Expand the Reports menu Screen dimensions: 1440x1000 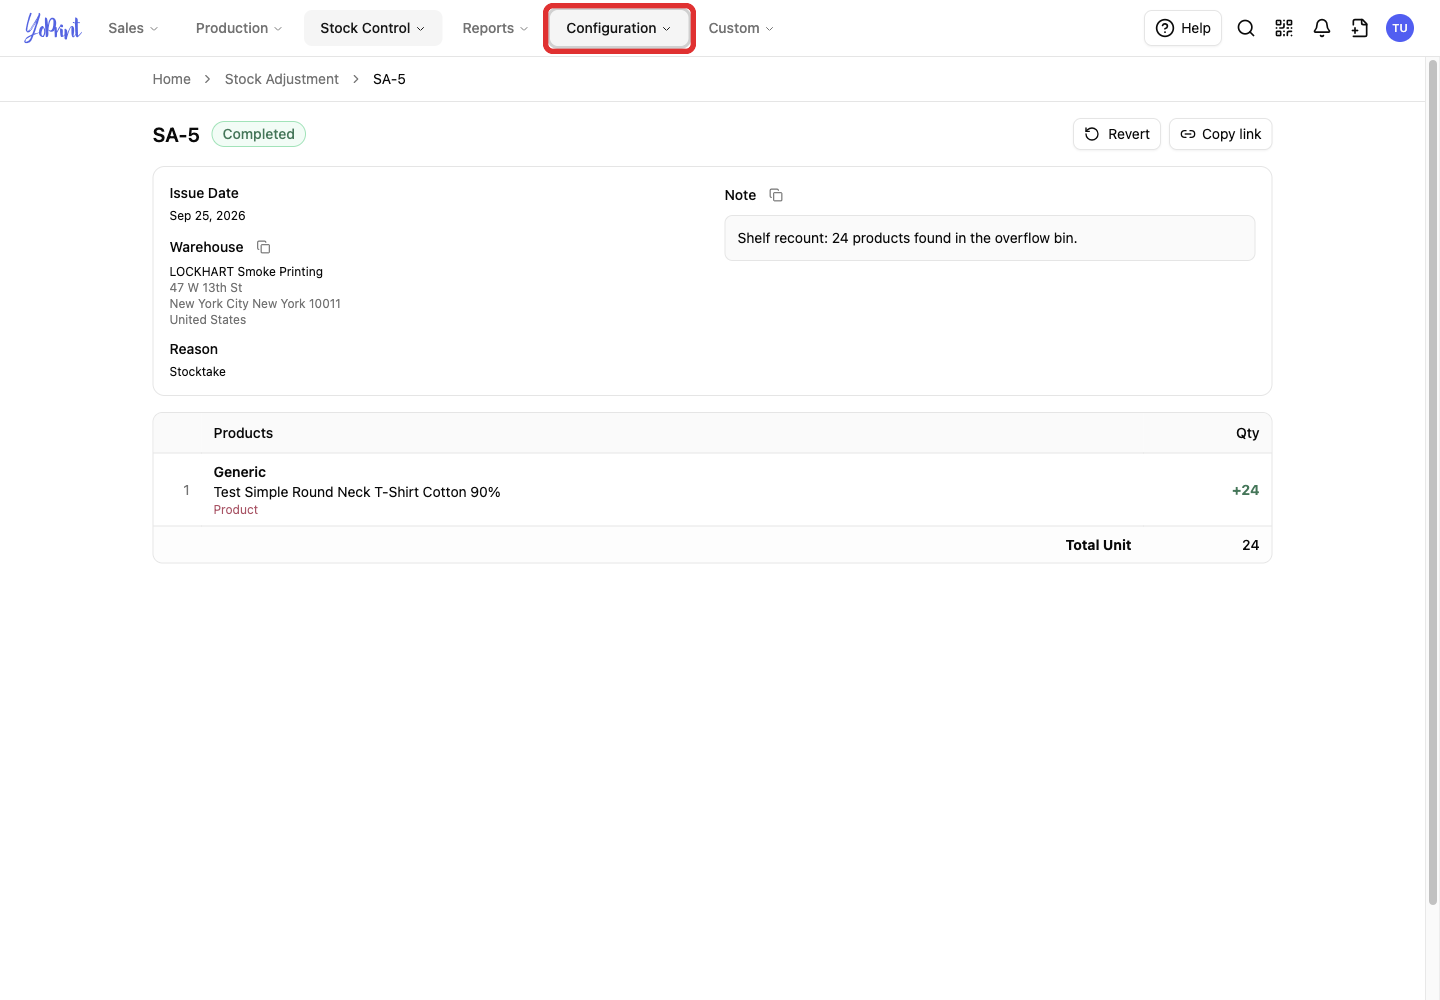tap(495, 28)
